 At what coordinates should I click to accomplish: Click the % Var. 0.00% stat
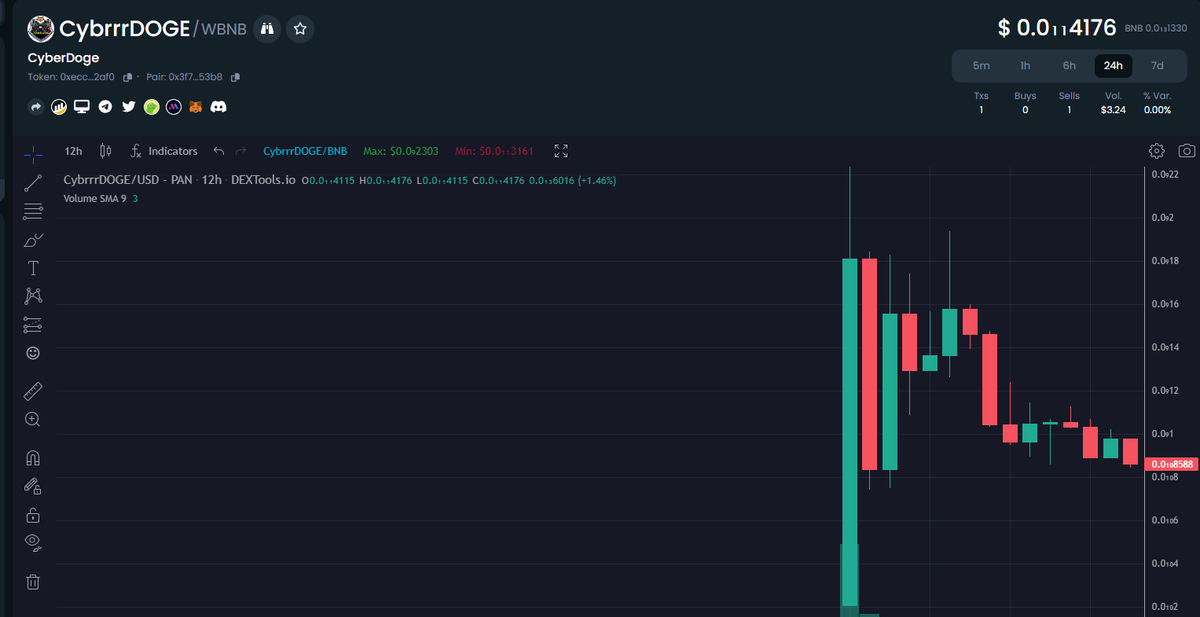tap(1157, 103)
